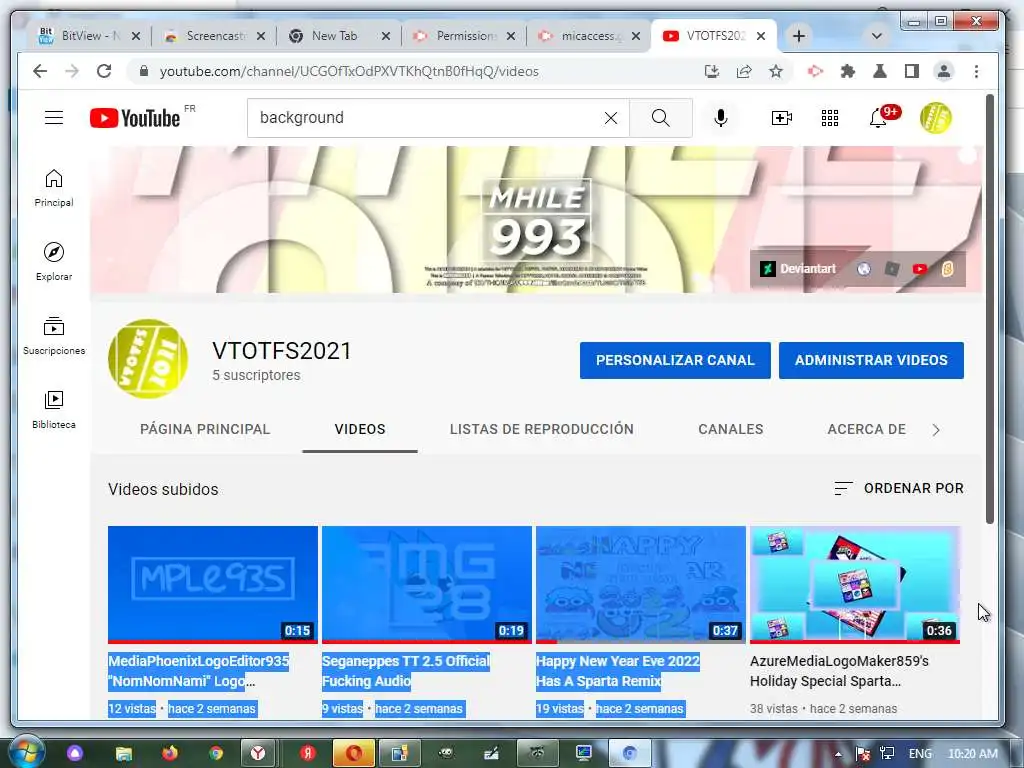The height and width of the screenshot is (768, 1024).
Task: Click PERSONALIZAR CANAL button
Action: tap(675, 360)
